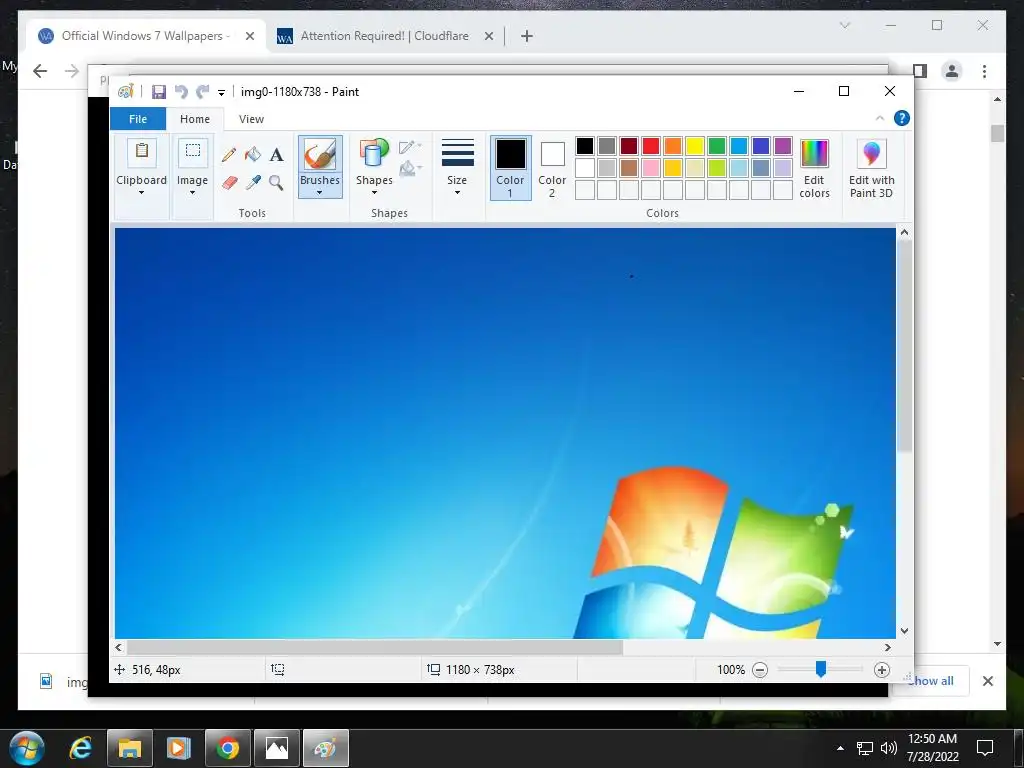Select the Magnifier tool
The image size is (1024, 768).
click(x=277, y=182)
